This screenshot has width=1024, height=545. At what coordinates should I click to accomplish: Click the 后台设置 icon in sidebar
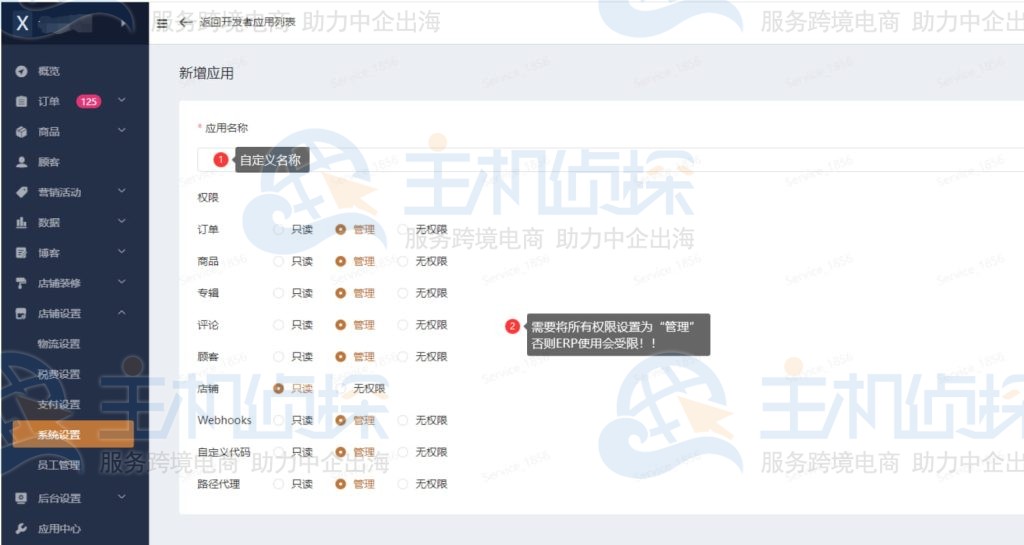coord(22,498)
